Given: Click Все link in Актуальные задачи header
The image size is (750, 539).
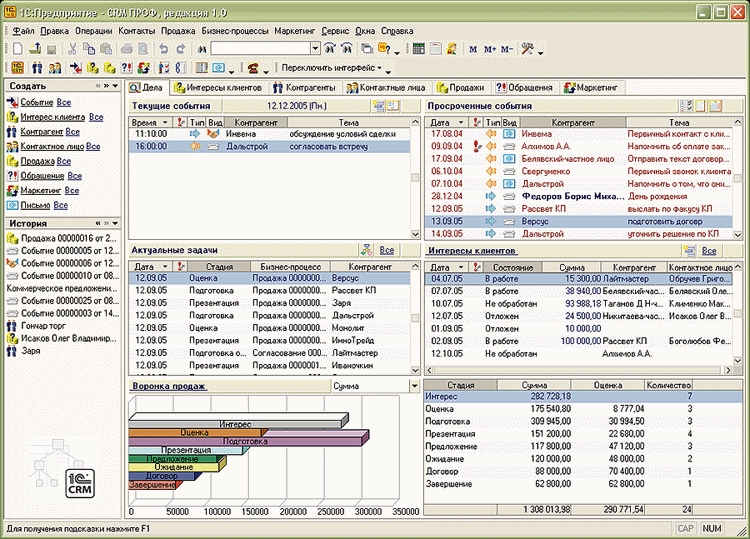Looking at the screenshot, I should [x=387, y=250].
